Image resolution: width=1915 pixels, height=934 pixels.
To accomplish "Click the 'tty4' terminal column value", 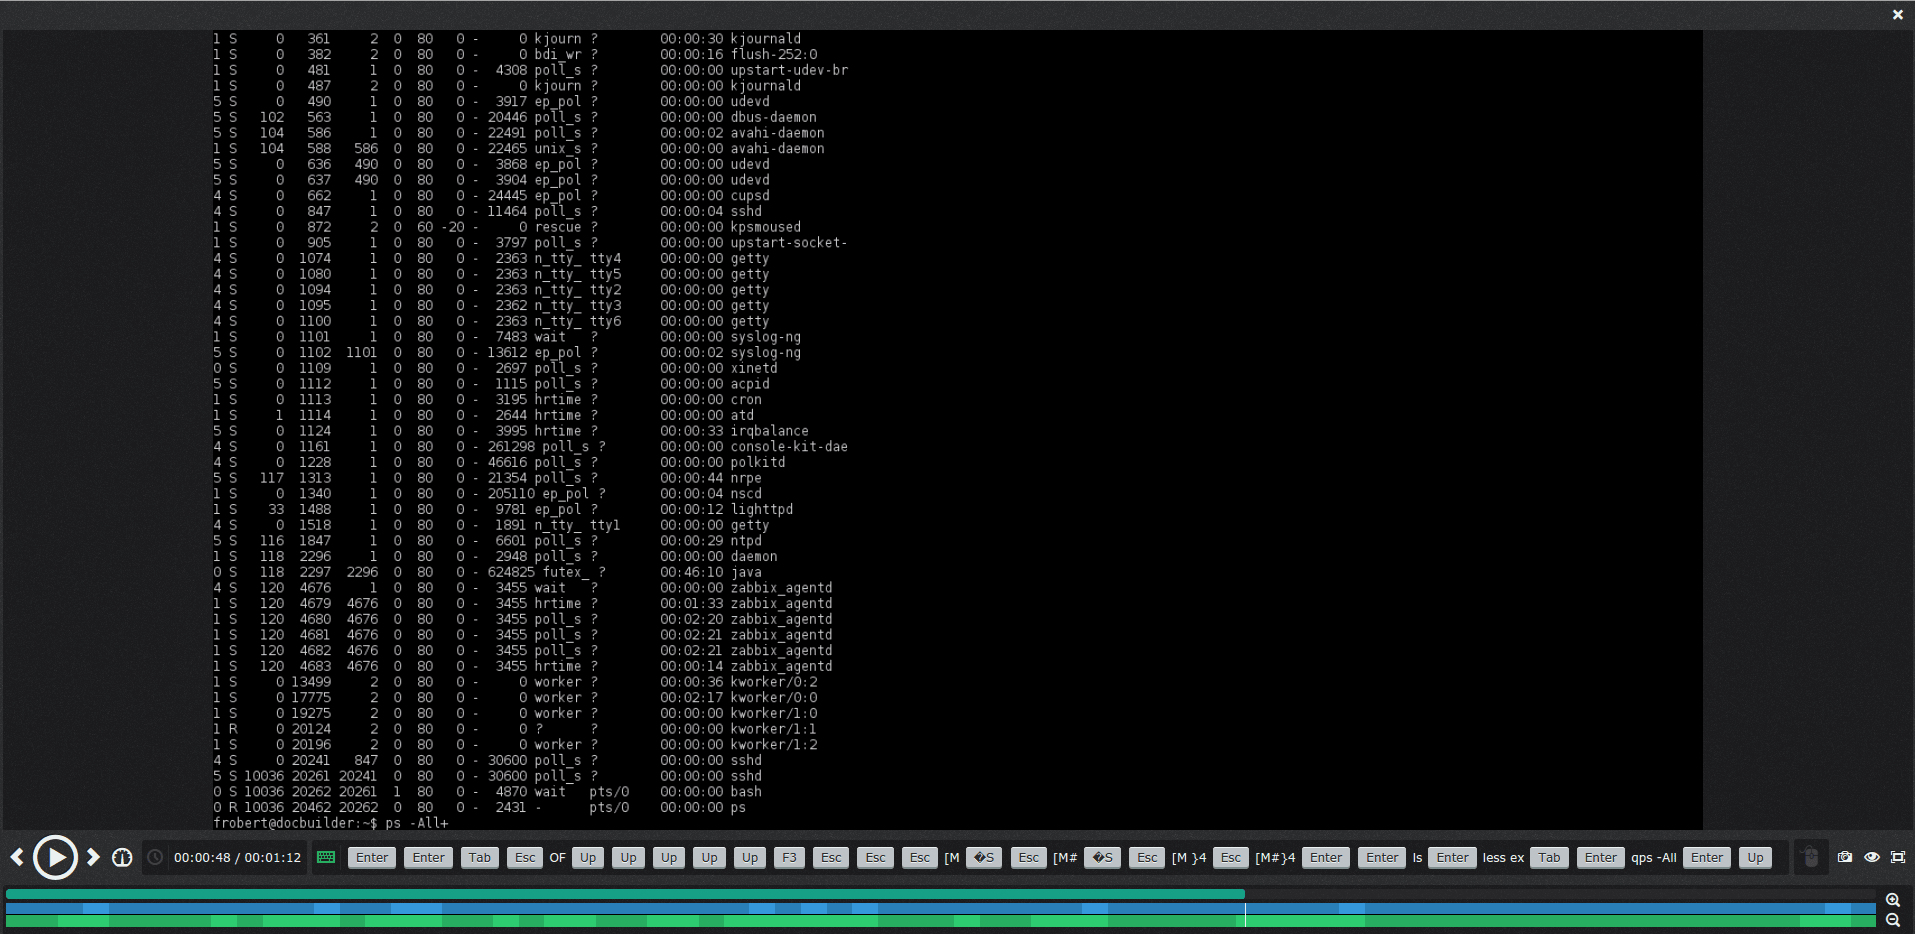I will pyautogui.click(x=605, y=258).
